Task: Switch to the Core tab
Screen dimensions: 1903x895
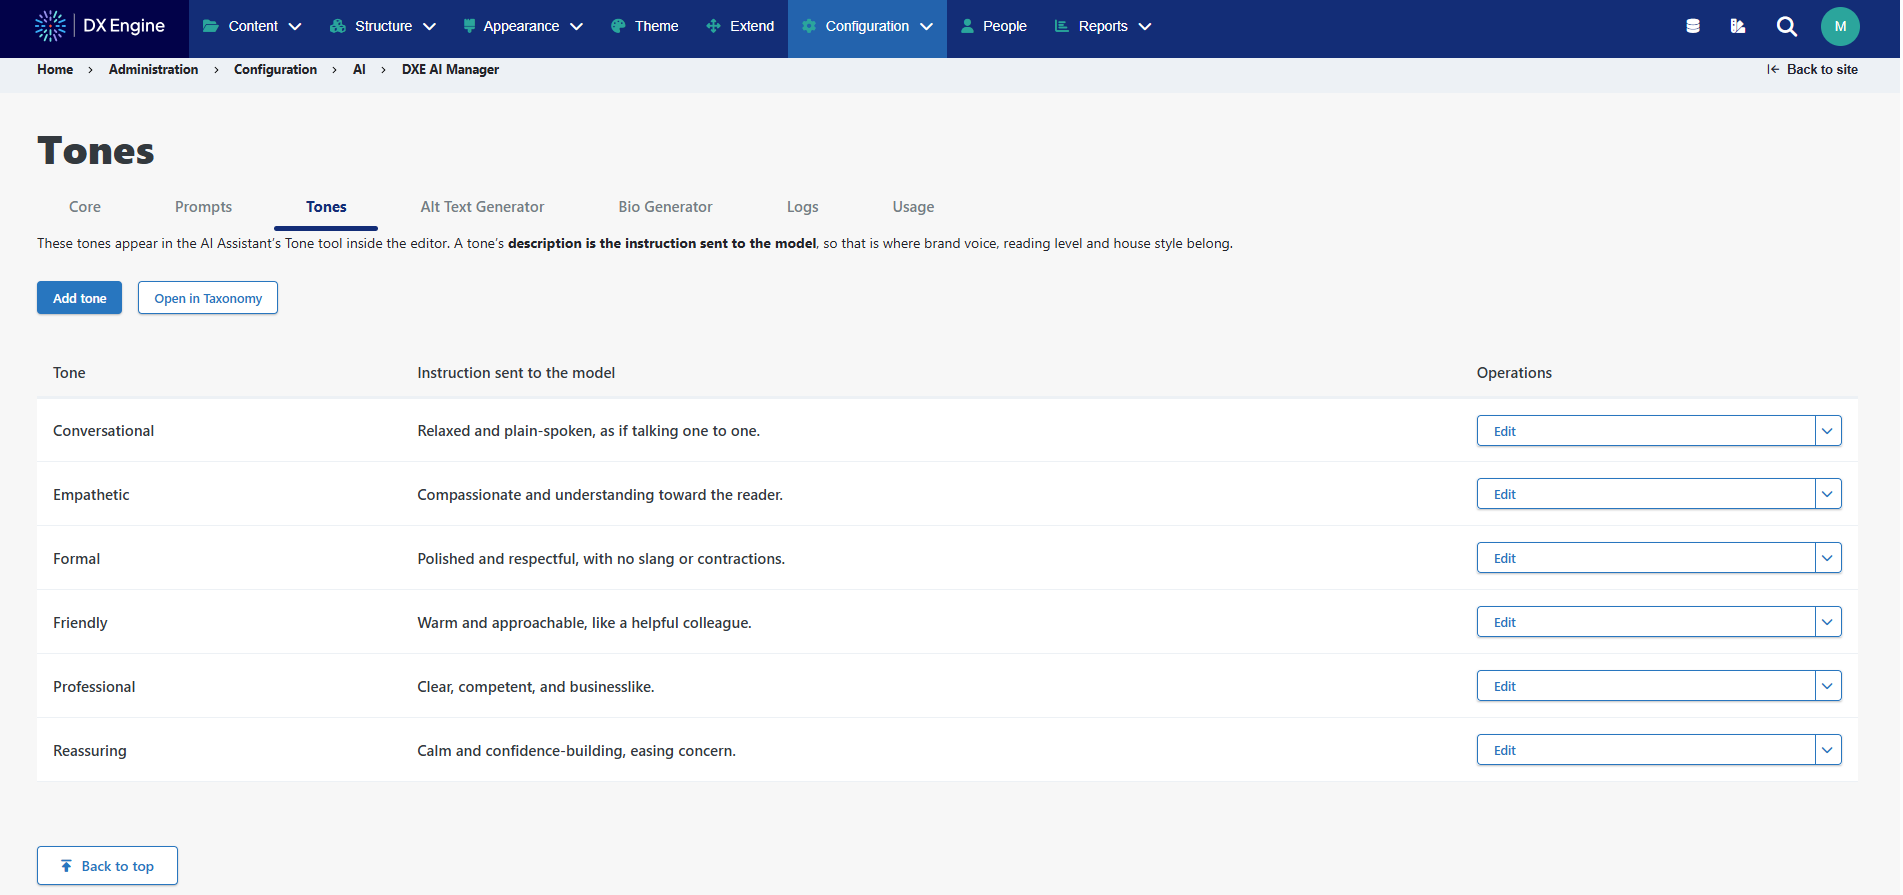Action: coord(85,207)
